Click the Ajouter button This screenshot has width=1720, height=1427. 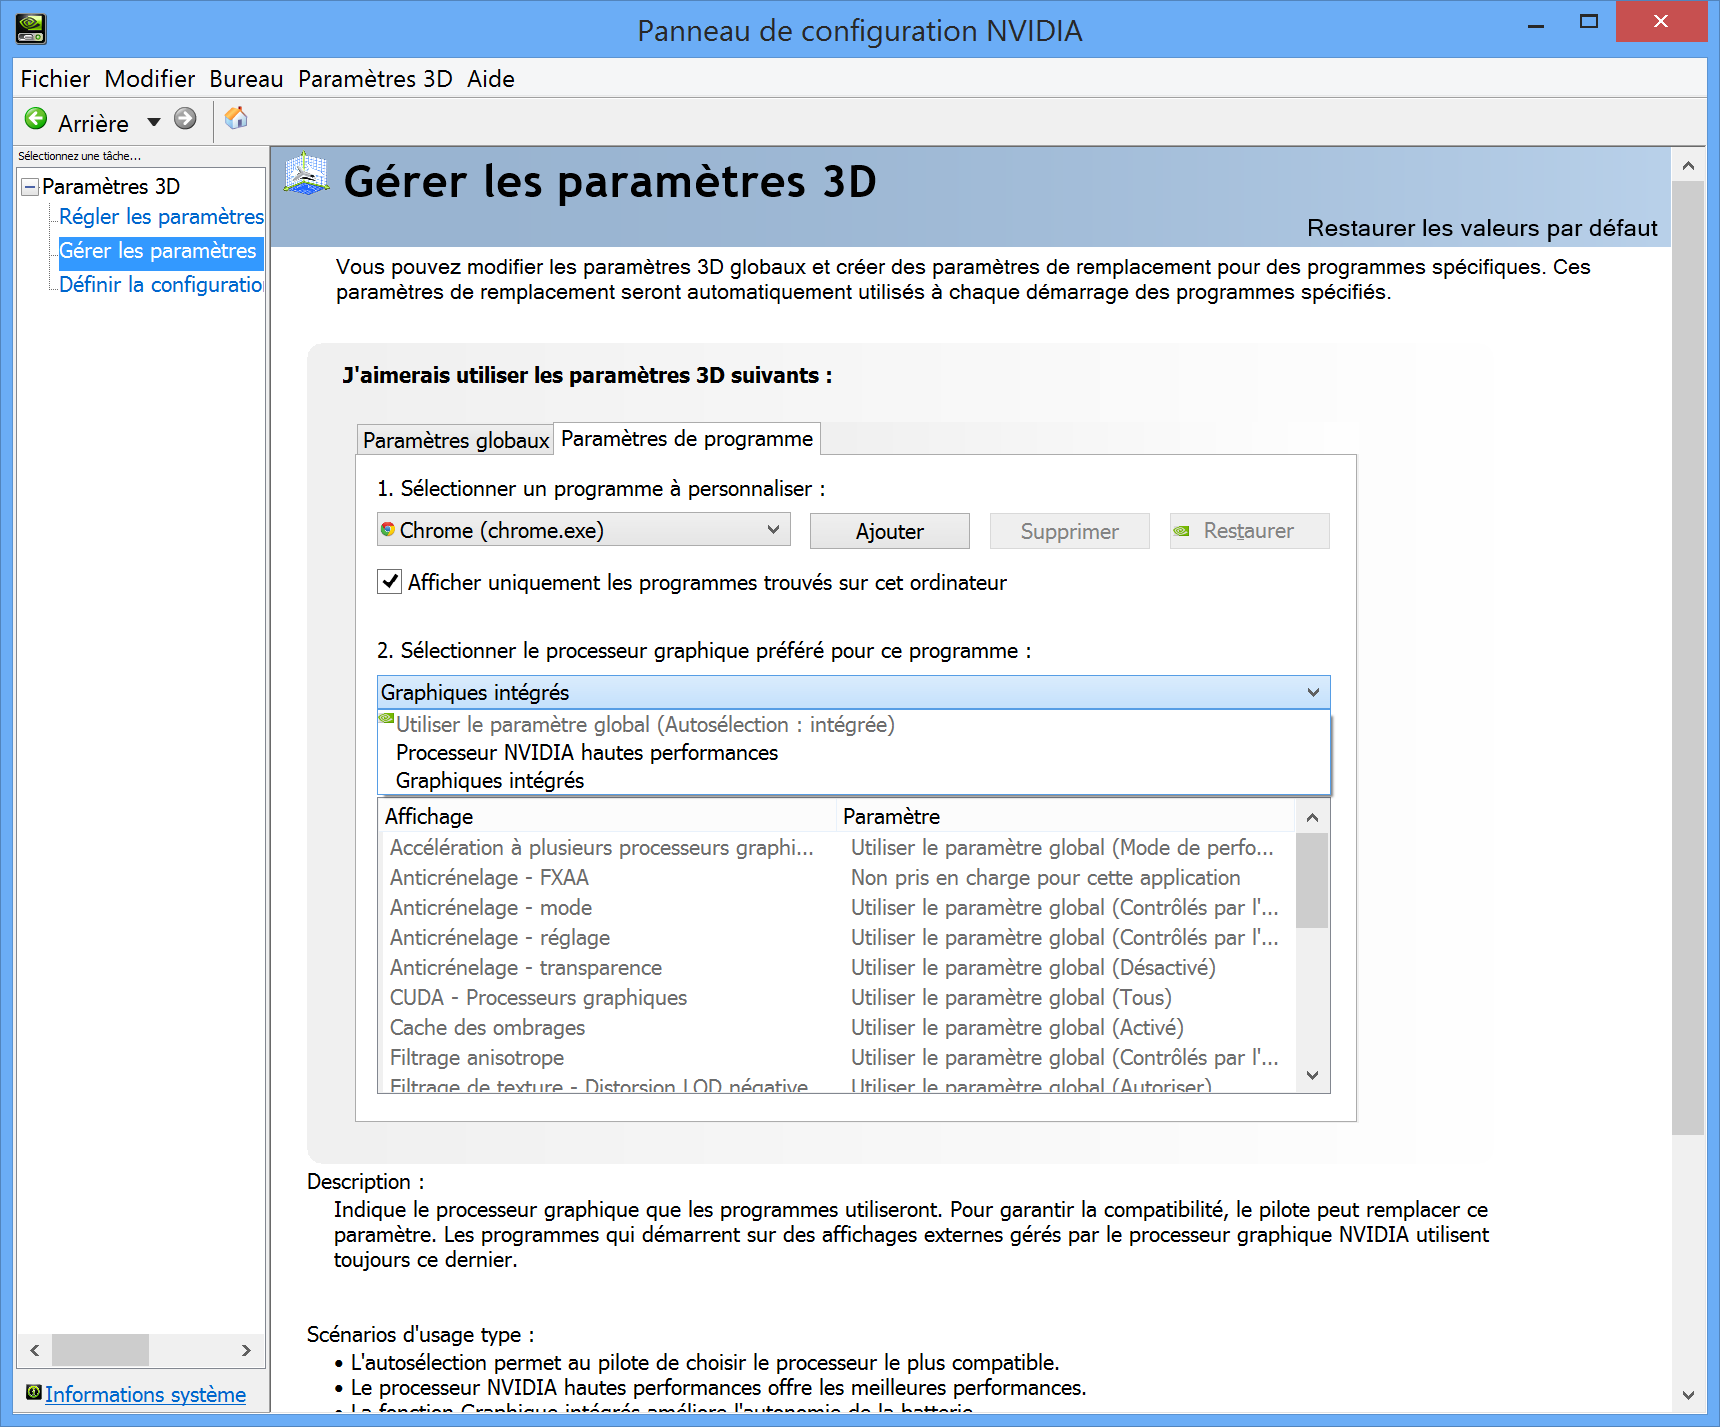[x=889, y=531]
